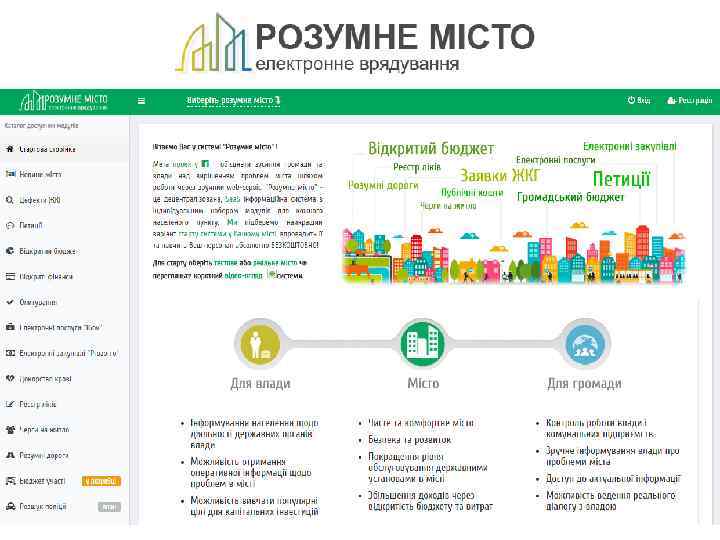
Task: Click the grey 'план' badge
Action: pos(109,506)
